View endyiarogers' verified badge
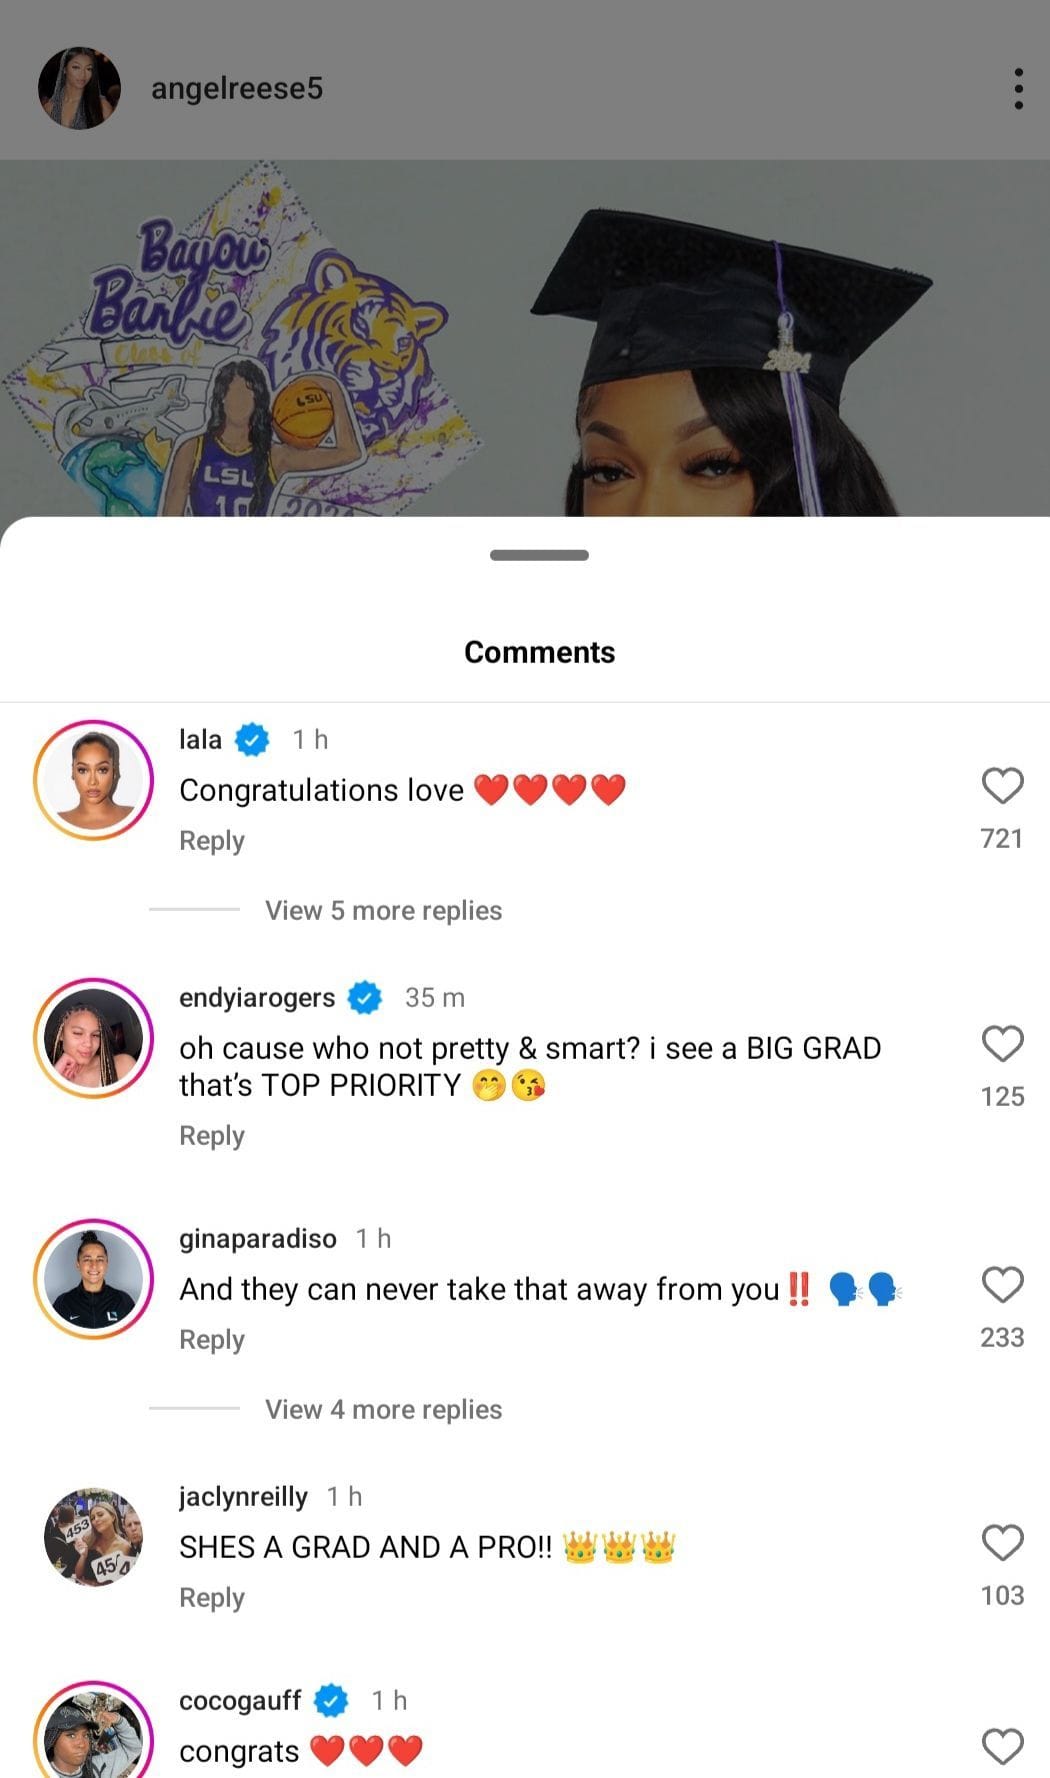 coord(365,996)
